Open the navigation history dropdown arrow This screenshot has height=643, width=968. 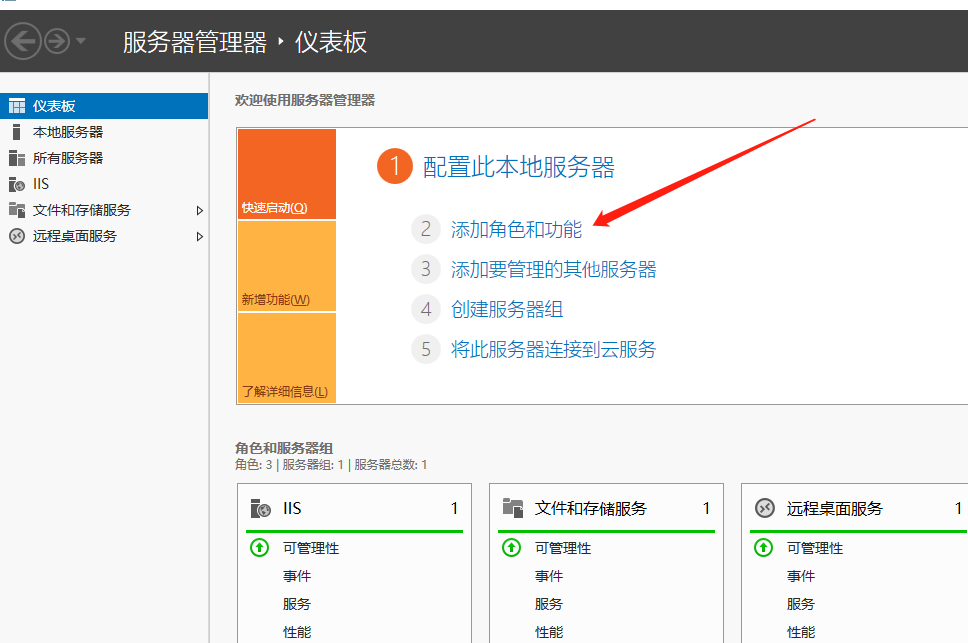tap(81, 41)
